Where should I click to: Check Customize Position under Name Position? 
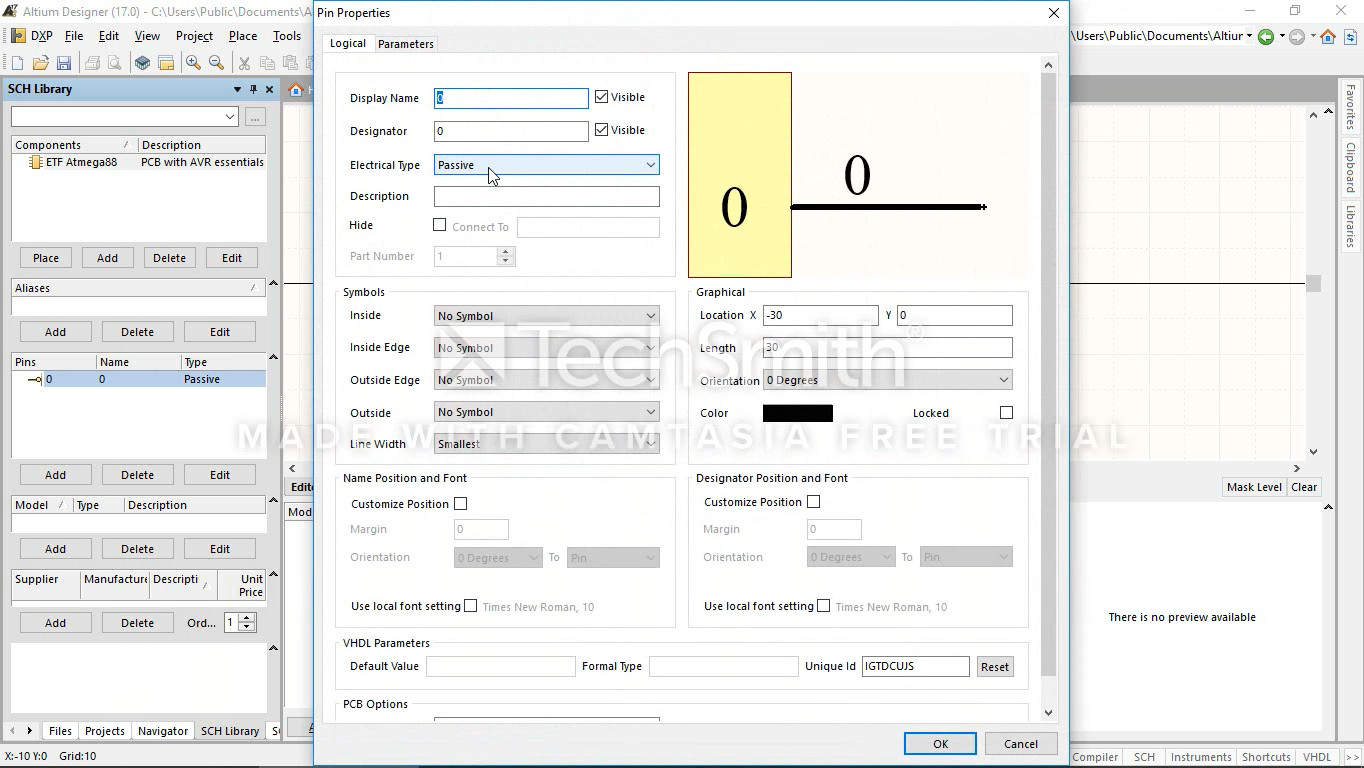click(x=460, y=504)
